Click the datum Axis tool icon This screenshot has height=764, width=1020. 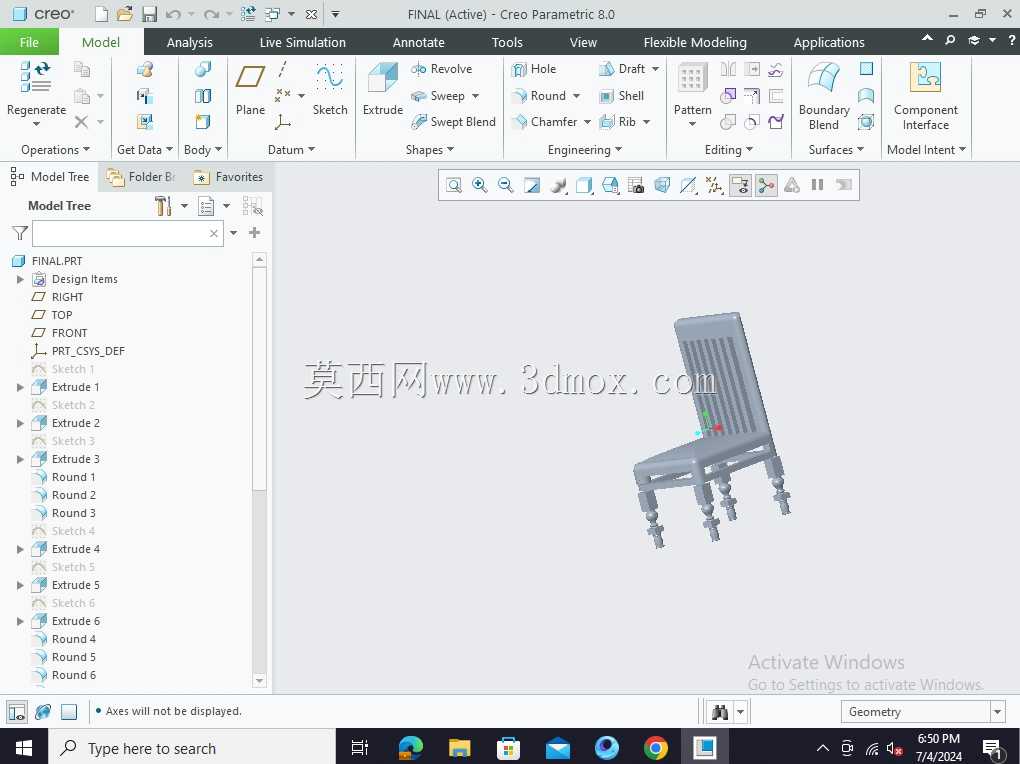point(283,70)
